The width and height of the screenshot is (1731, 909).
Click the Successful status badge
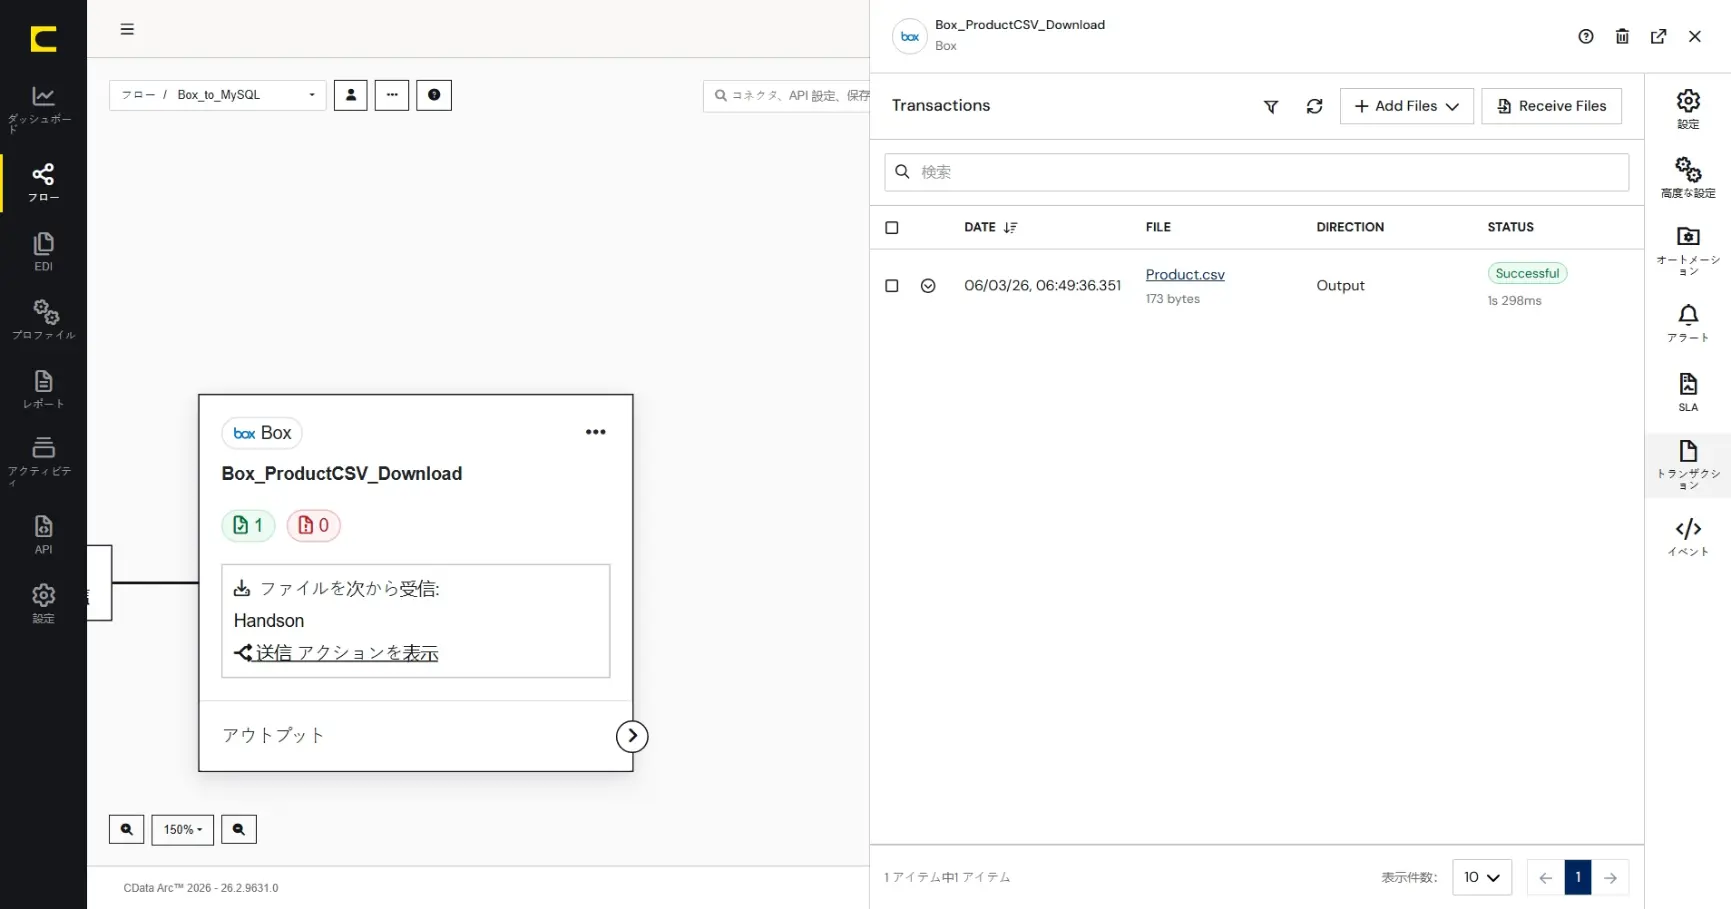(1527, 273)
